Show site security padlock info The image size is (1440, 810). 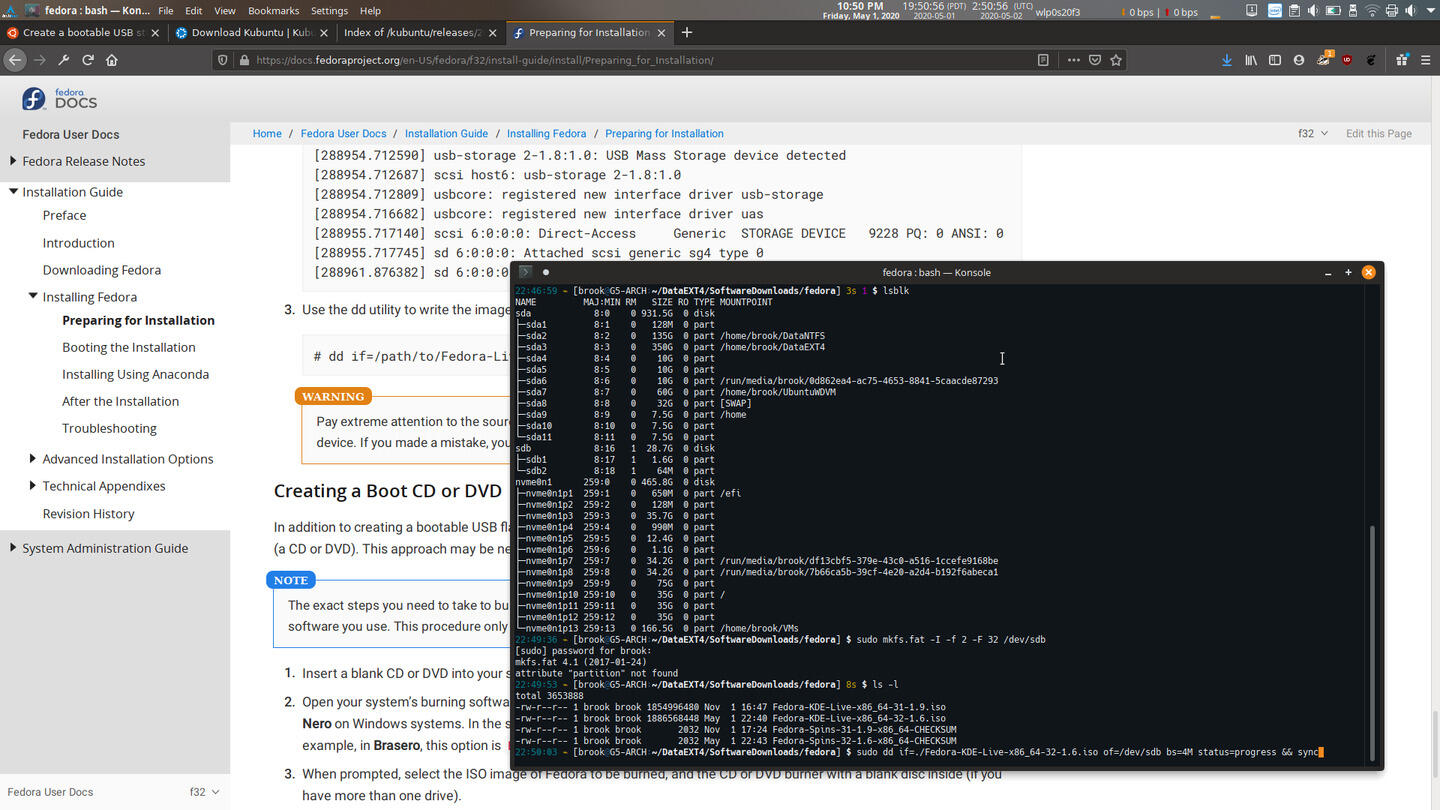tap(244, 60)
